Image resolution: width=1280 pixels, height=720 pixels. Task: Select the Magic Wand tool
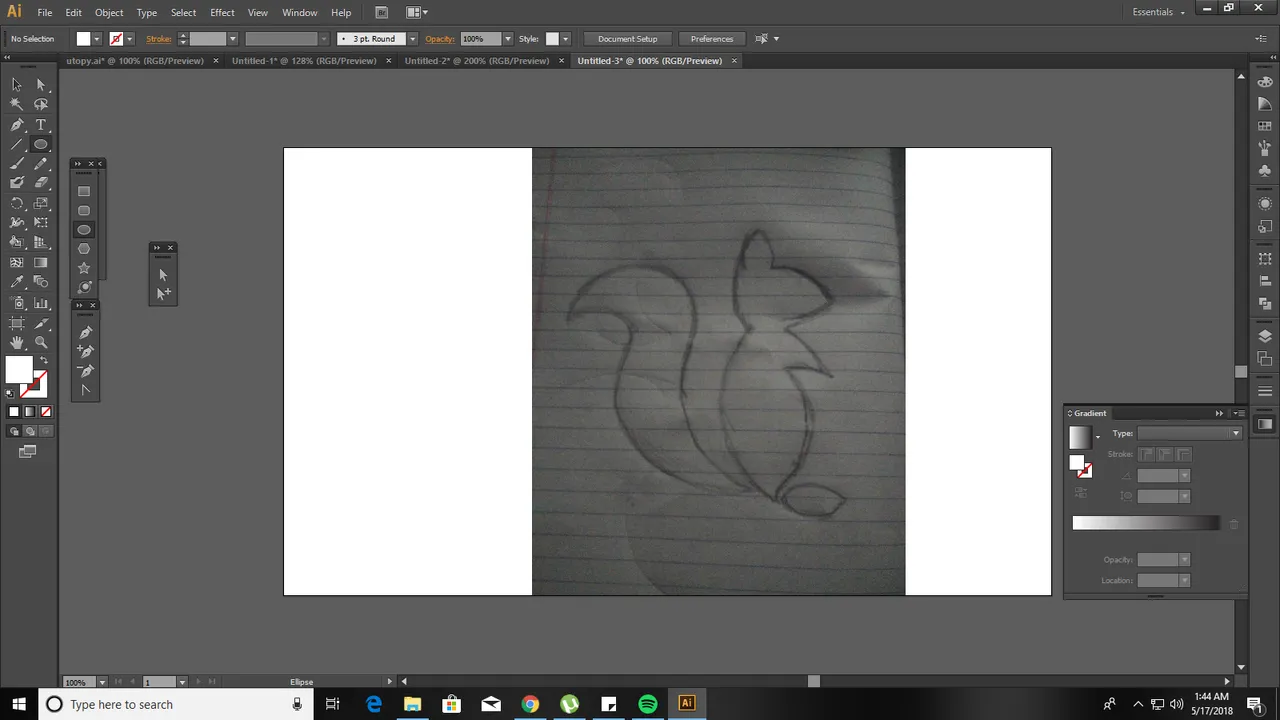(x=17, y=105)
